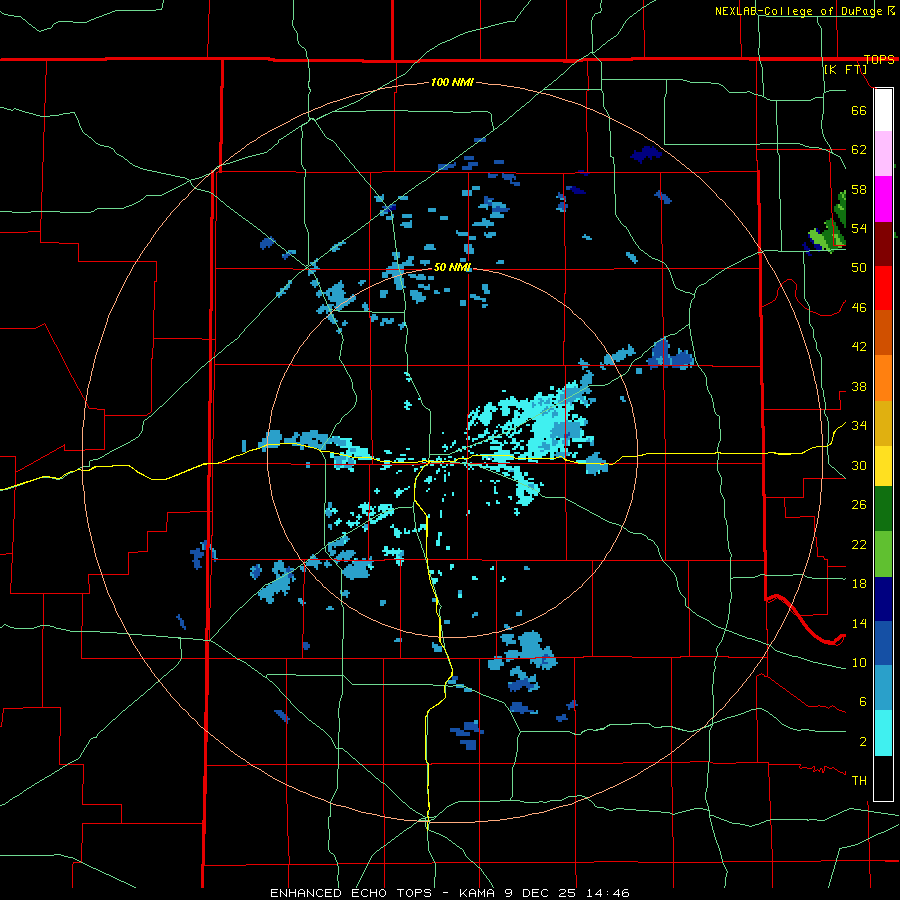Viewport: 900px width, 900px height.
Task: Click the legend value '34'
Action: click(859, 426)
